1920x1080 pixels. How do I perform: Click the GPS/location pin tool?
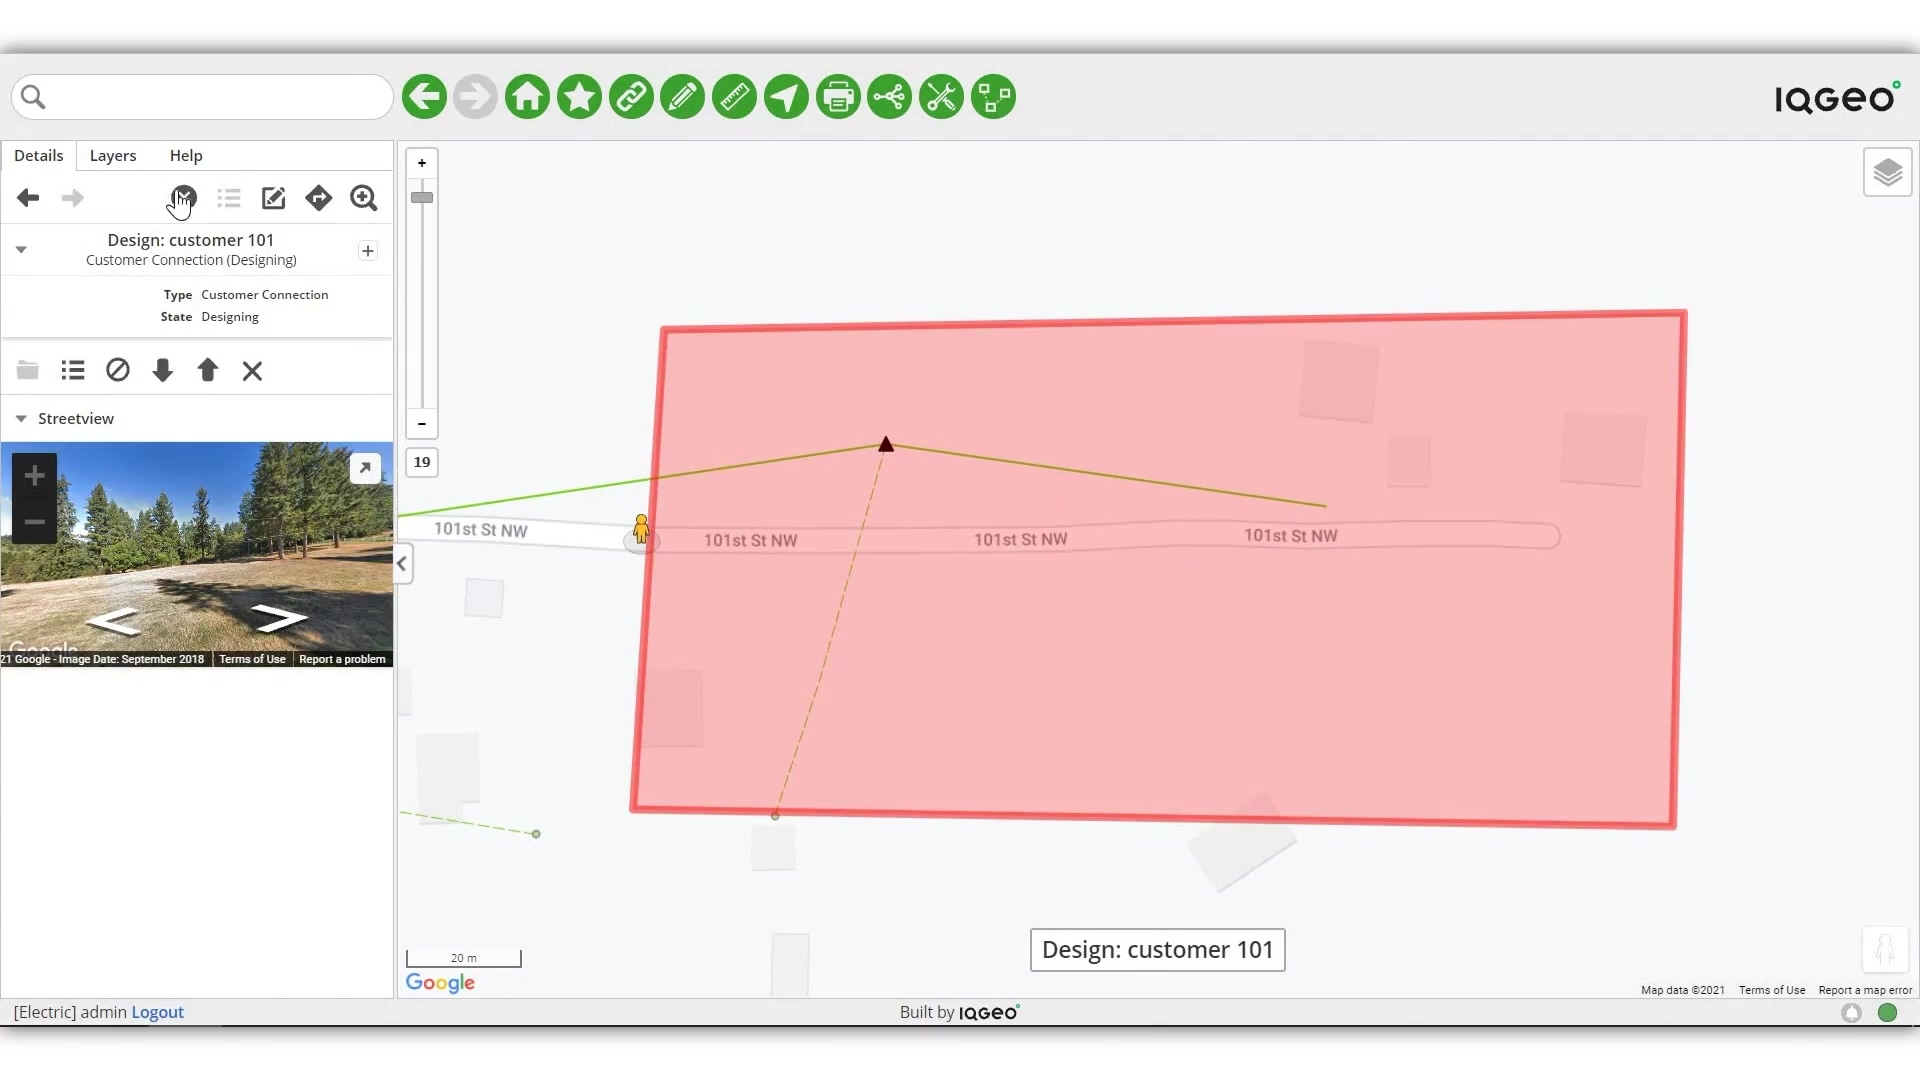[x=786, y=96]
